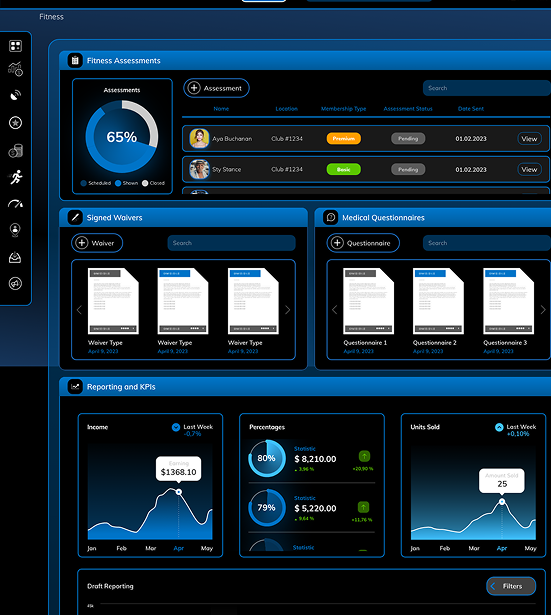Click the Basic membership badge
Screen dimensions: 551x615
pos(344,169)
